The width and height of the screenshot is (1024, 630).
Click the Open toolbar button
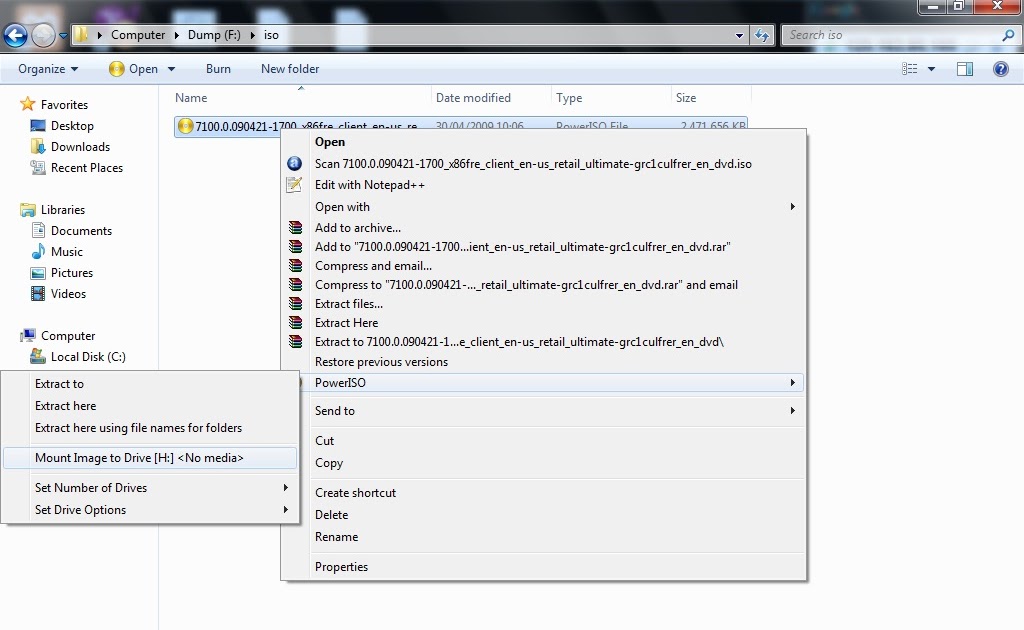[134, 69]
